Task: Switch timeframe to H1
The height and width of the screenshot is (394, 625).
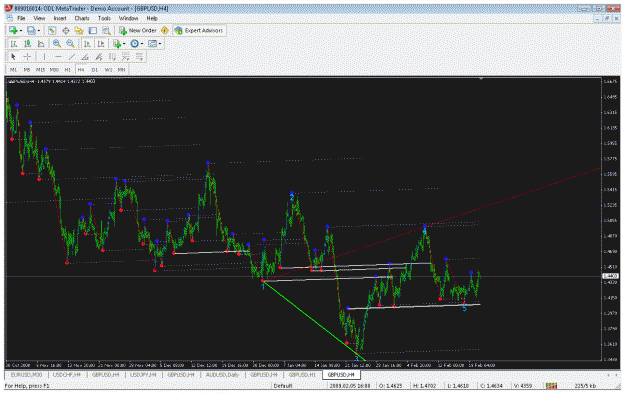Action: (x=68, y=69)
